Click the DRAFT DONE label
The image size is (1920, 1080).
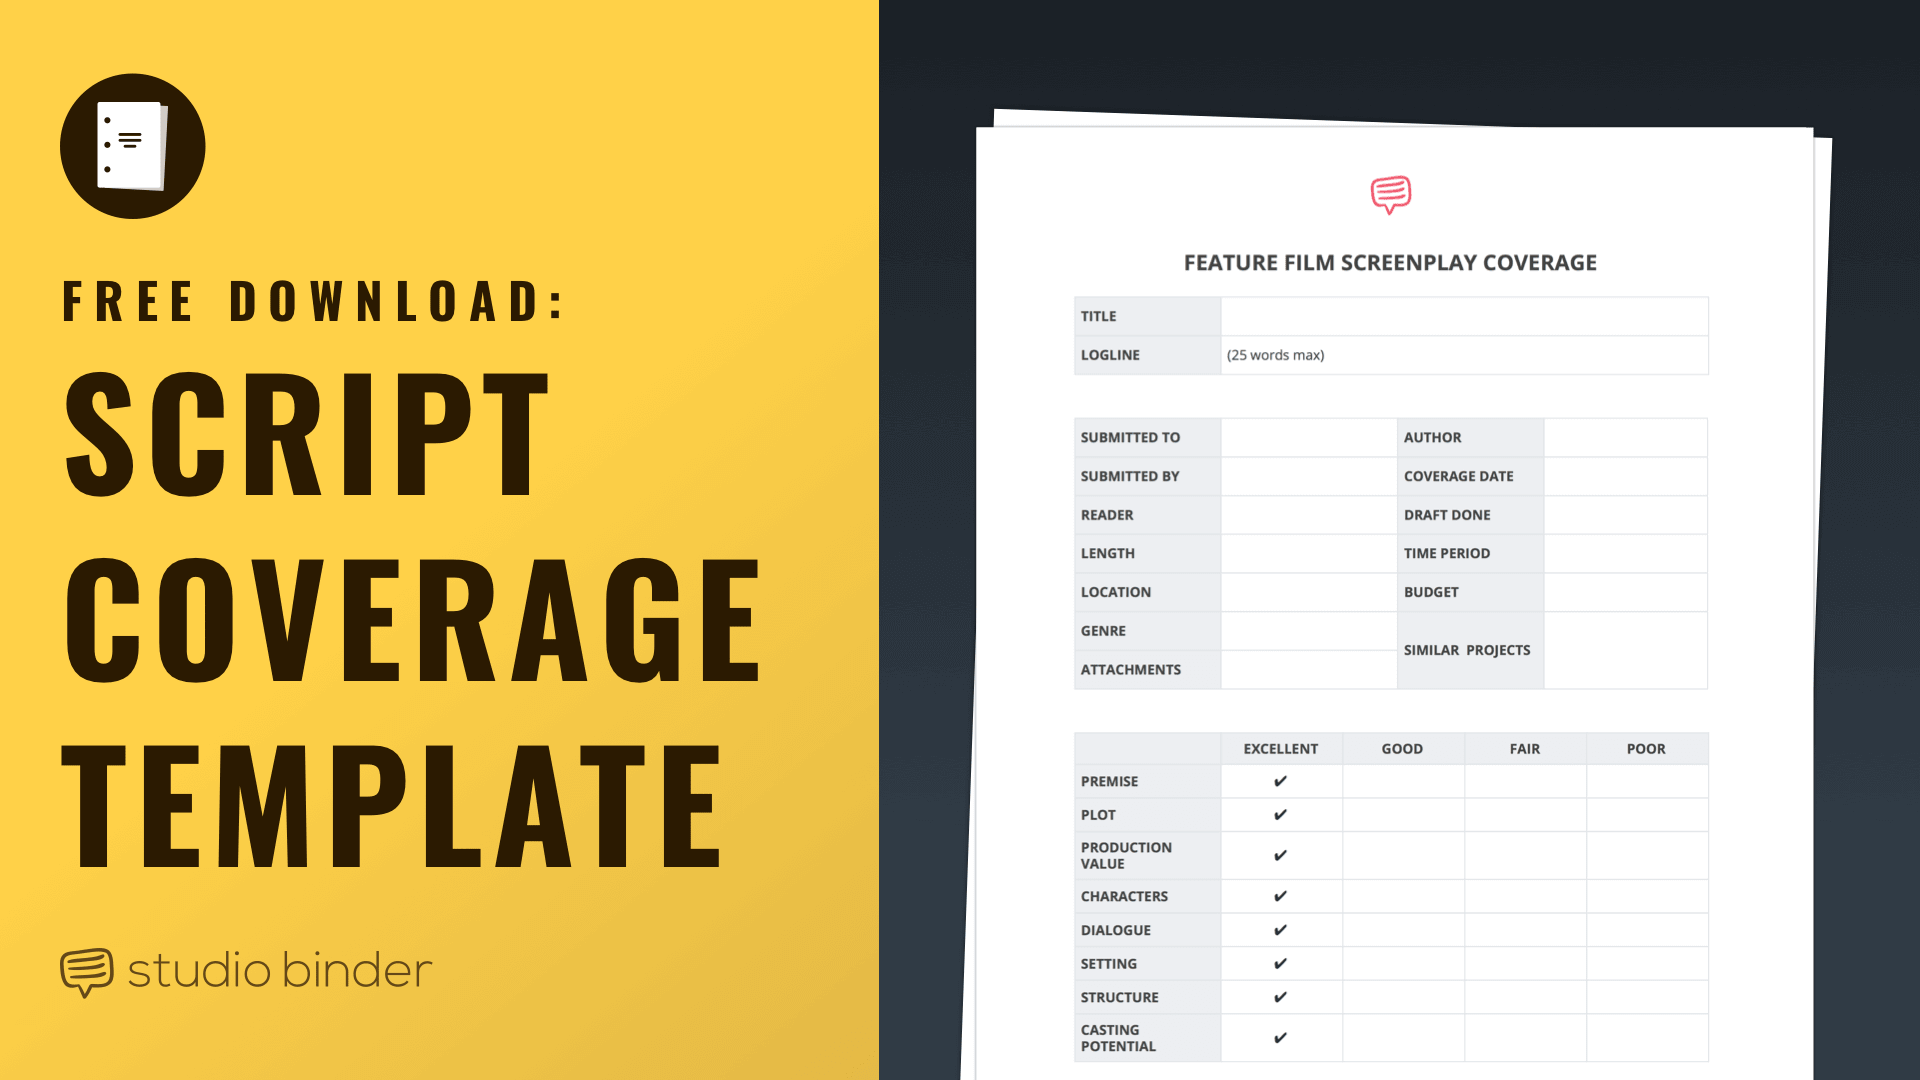[x=1447, y=515]
